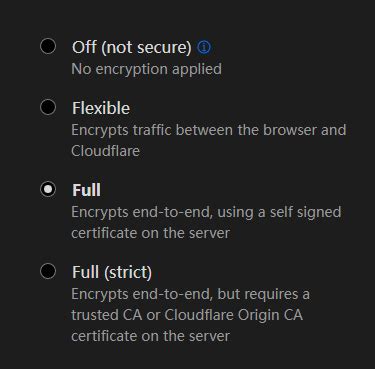Click "Encrypts traffic between the browser and" line
Image resolution: width=375 pixels, height=369 pixels.
[x=209, y=130]
